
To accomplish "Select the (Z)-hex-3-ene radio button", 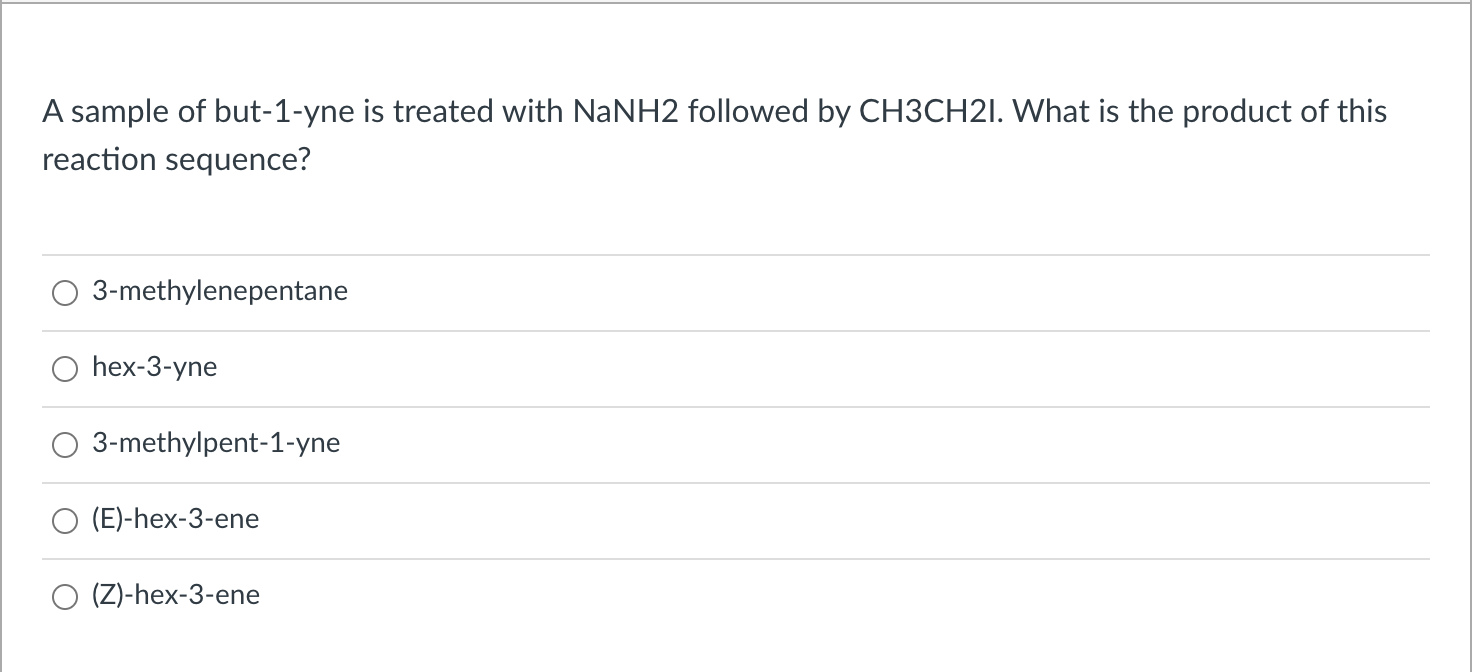I will click(65, 595).
